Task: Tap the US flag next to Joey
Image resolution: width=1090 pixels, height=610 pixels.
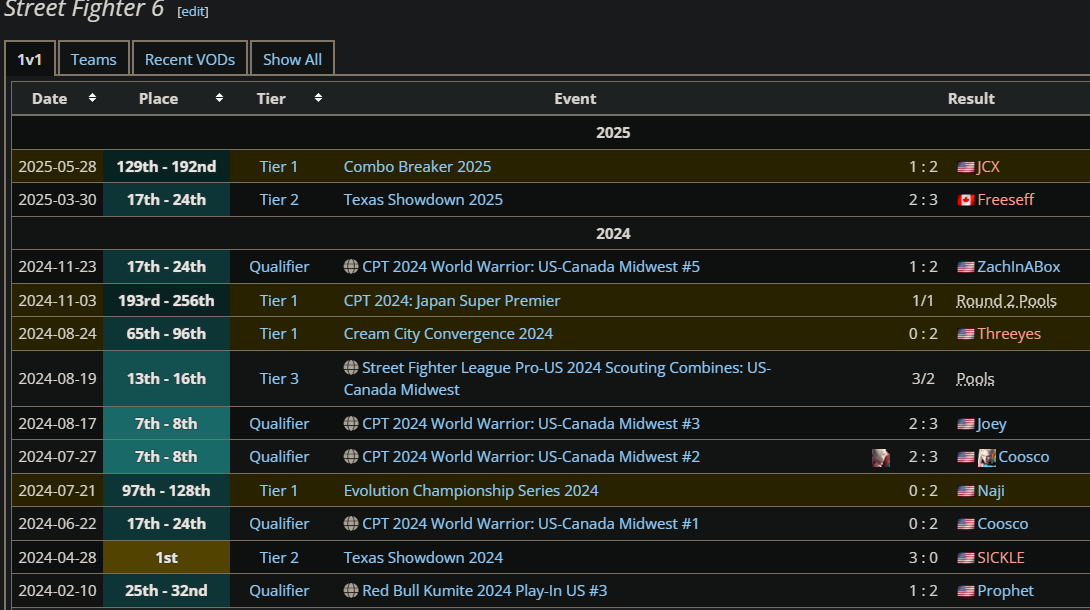Action: (966, 424)
